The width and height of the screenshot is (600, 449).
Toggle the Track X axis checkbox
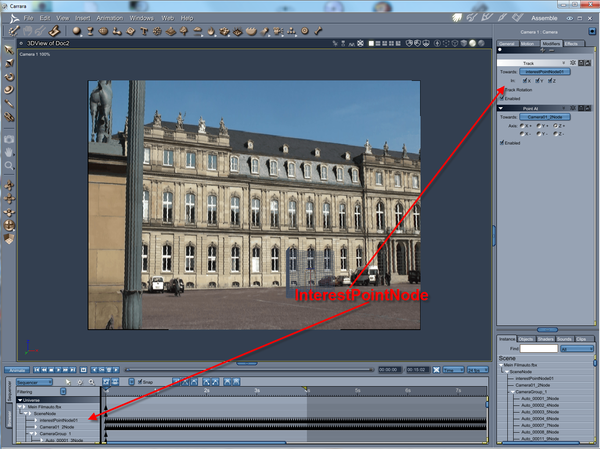tap(525, 80)
